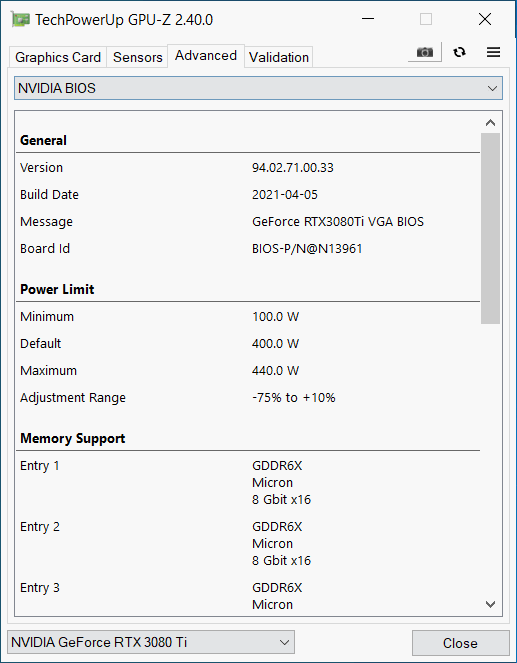The image size is (517, 663).
Task: Click the scroll up arrow in the list
Action: [490, 123]
